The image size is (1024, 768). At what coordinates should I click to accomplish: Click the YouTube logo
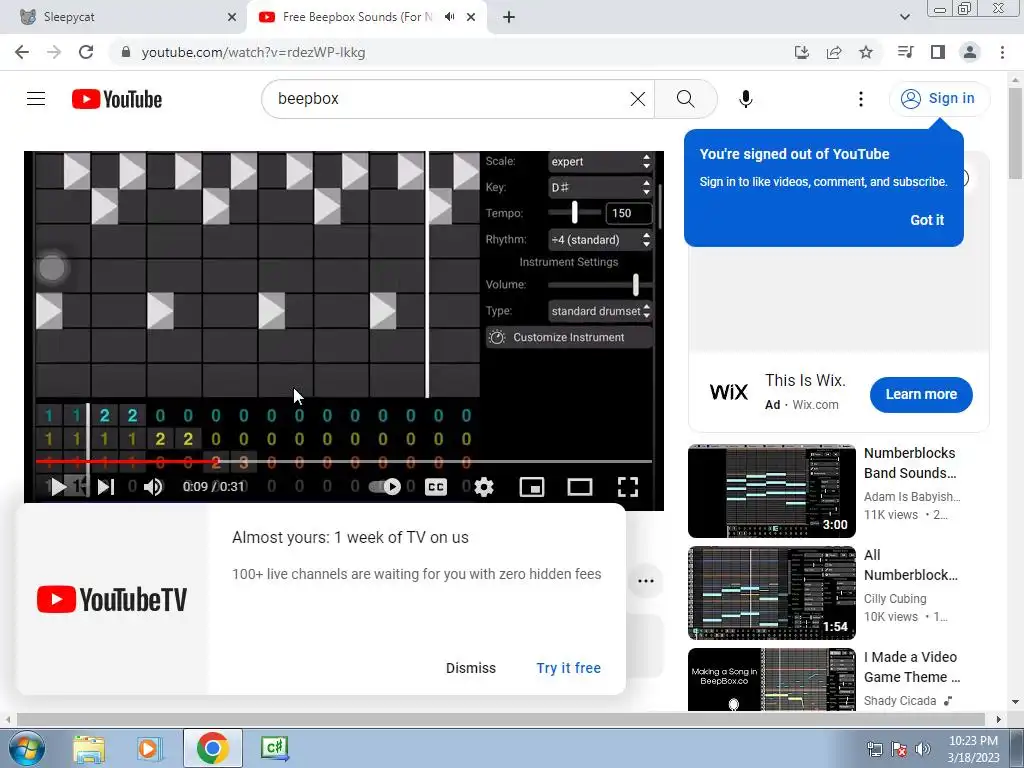[117, 99]
